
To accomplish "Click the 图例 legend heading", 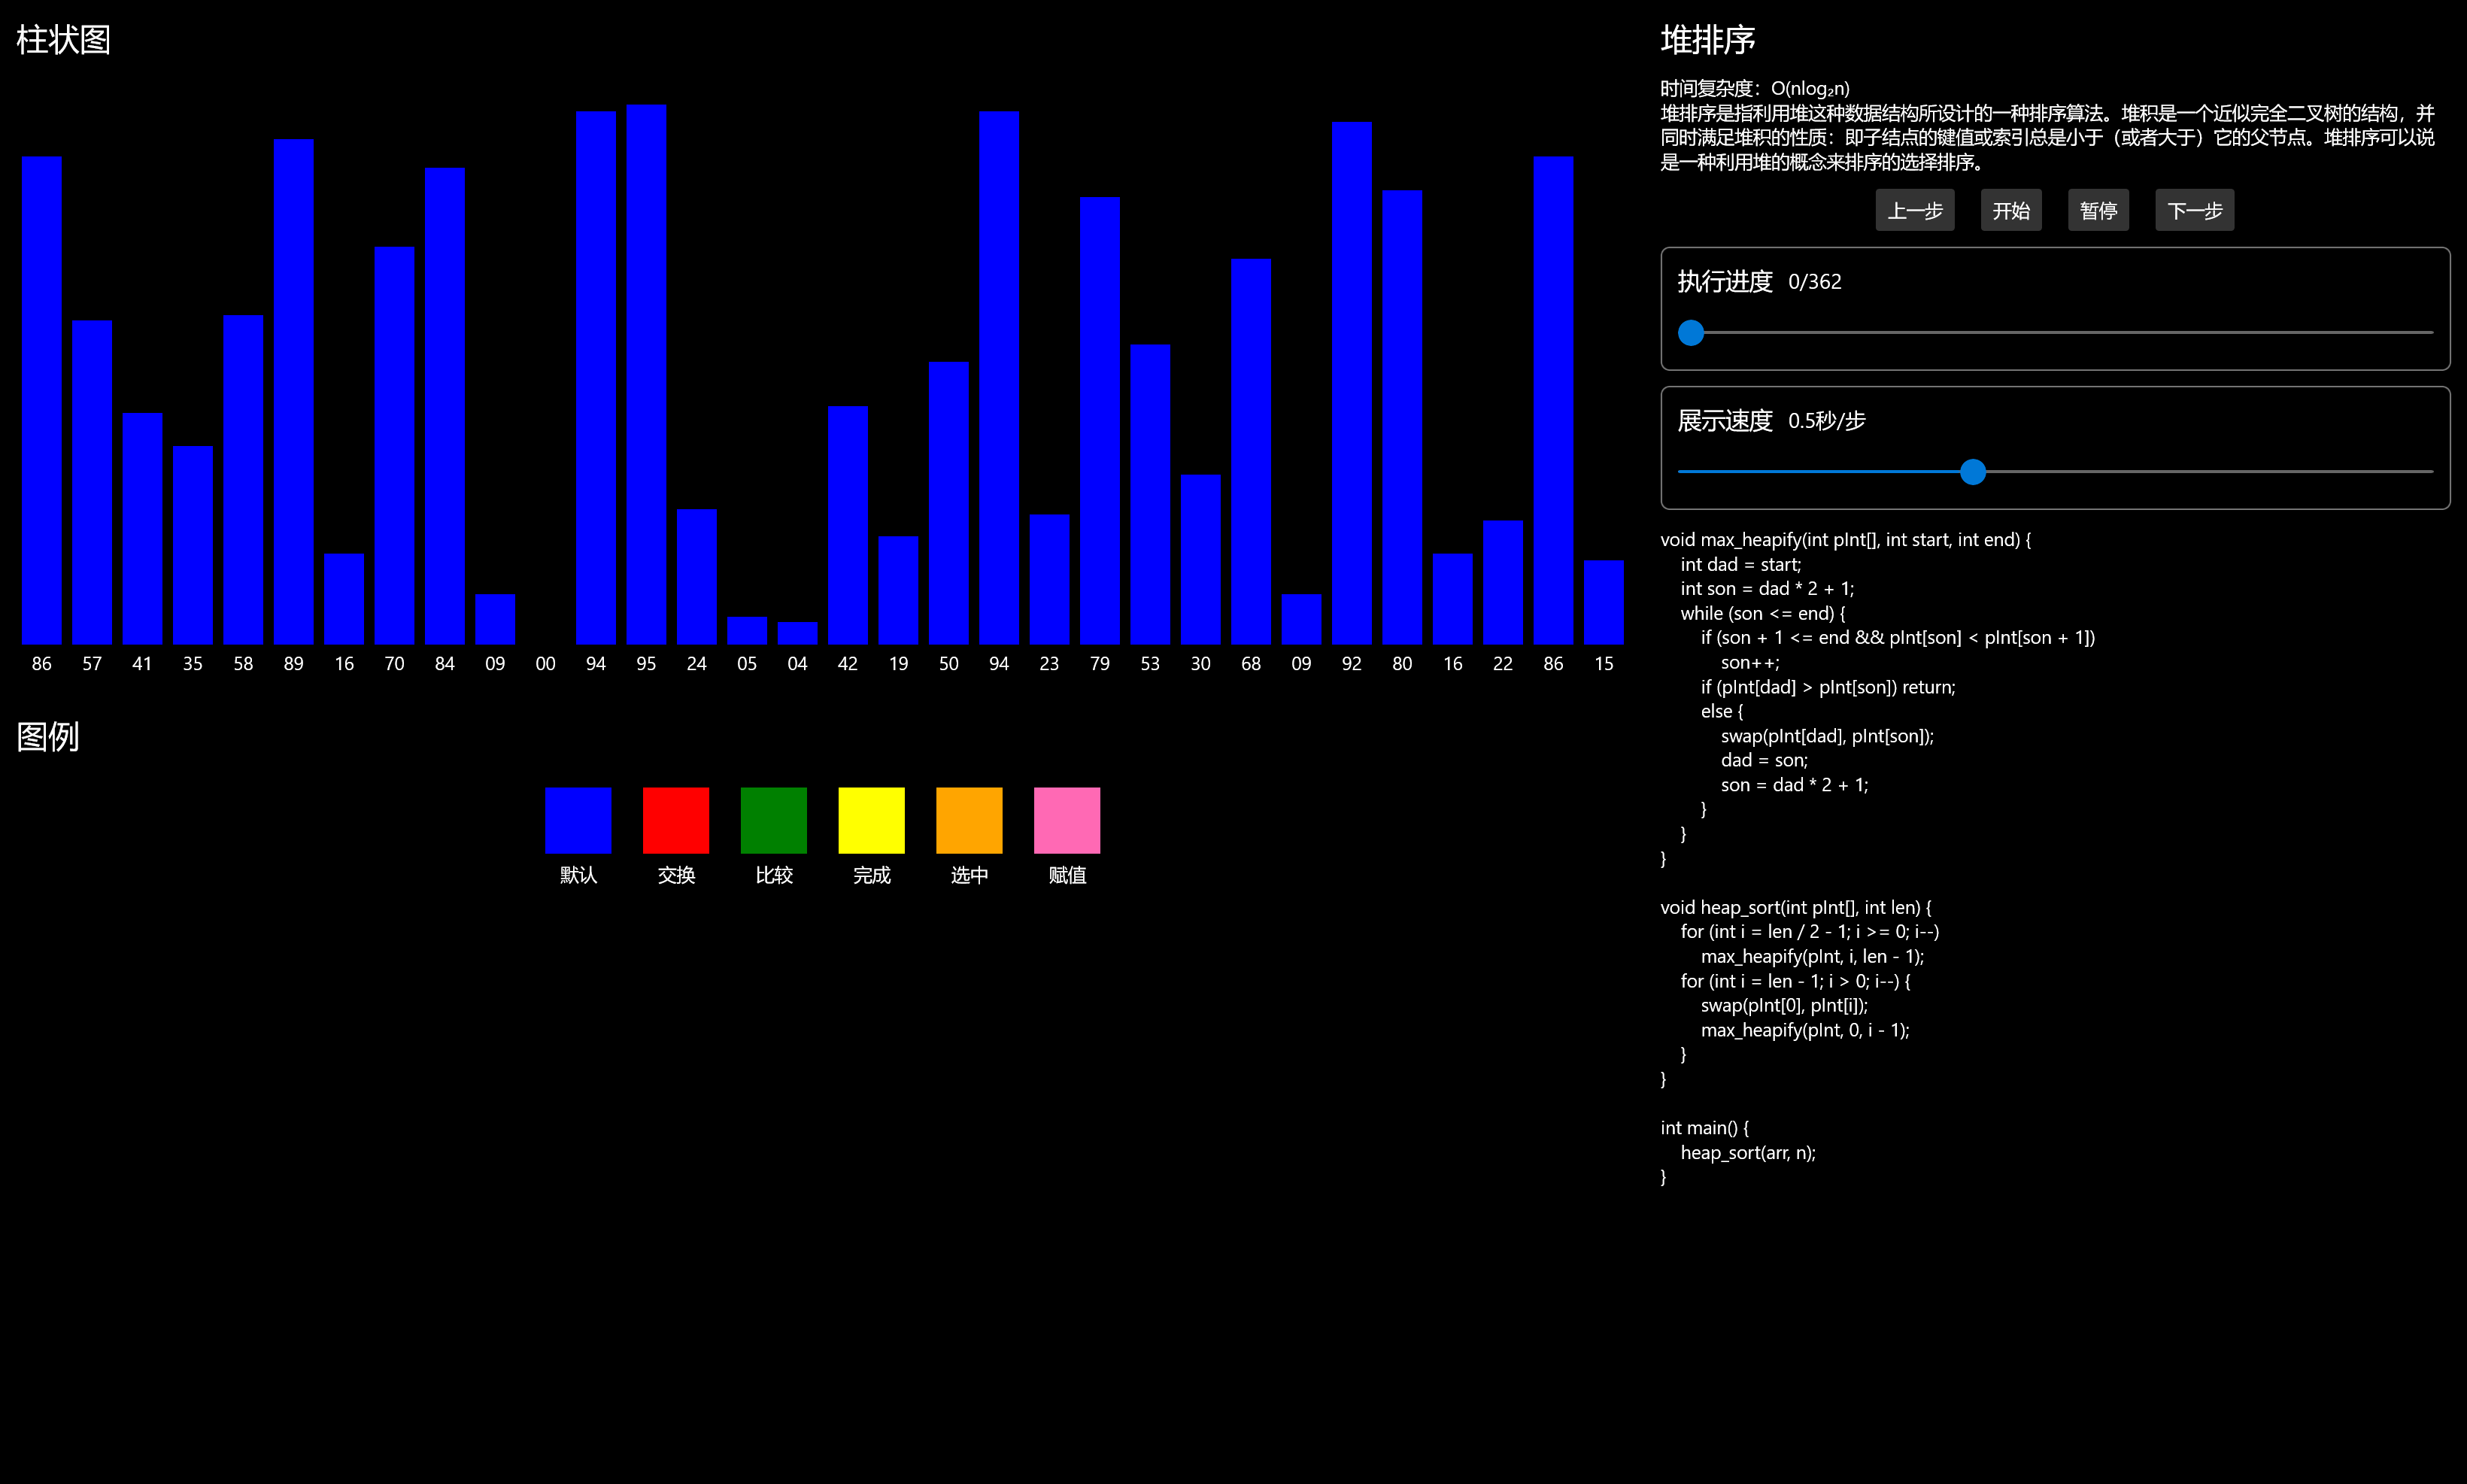I will tap(48, 737).
